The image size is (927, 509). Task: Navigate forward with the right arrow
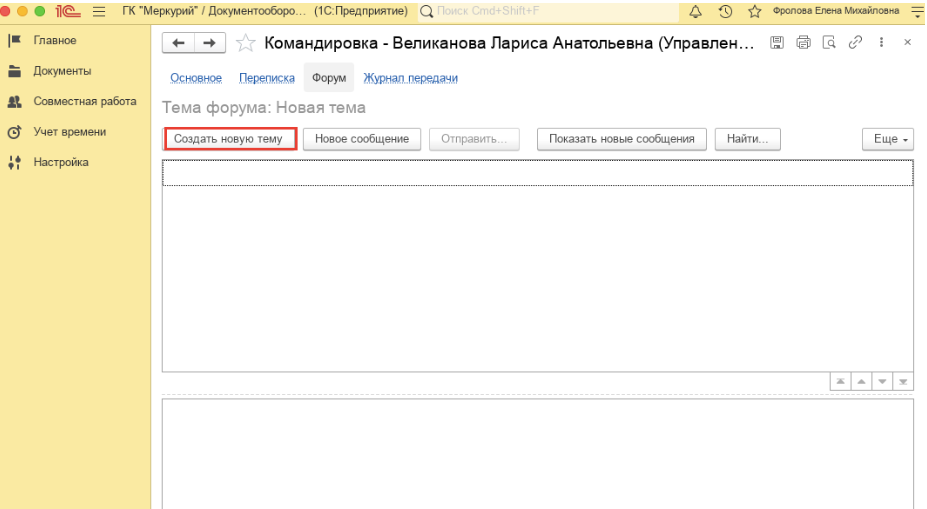(x=209, y=43)
